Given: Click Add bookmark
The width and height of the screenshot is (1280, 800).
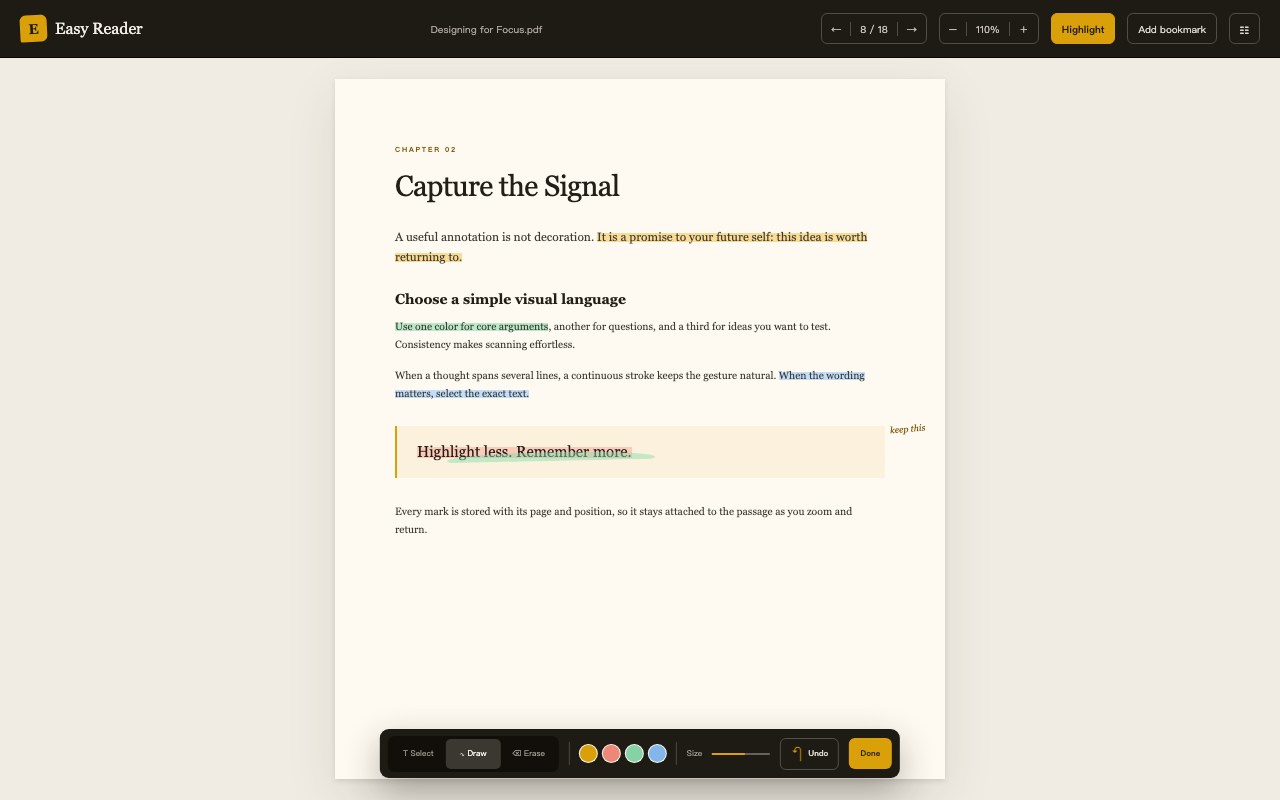Looking at the screenshot, I should (x=1172, y=29).
